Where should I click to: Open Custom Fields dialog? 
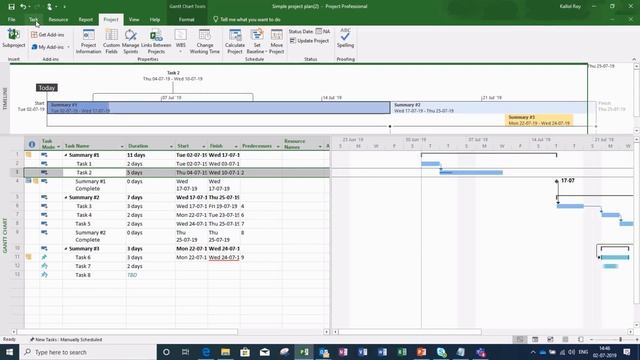(x=111, y=41)
